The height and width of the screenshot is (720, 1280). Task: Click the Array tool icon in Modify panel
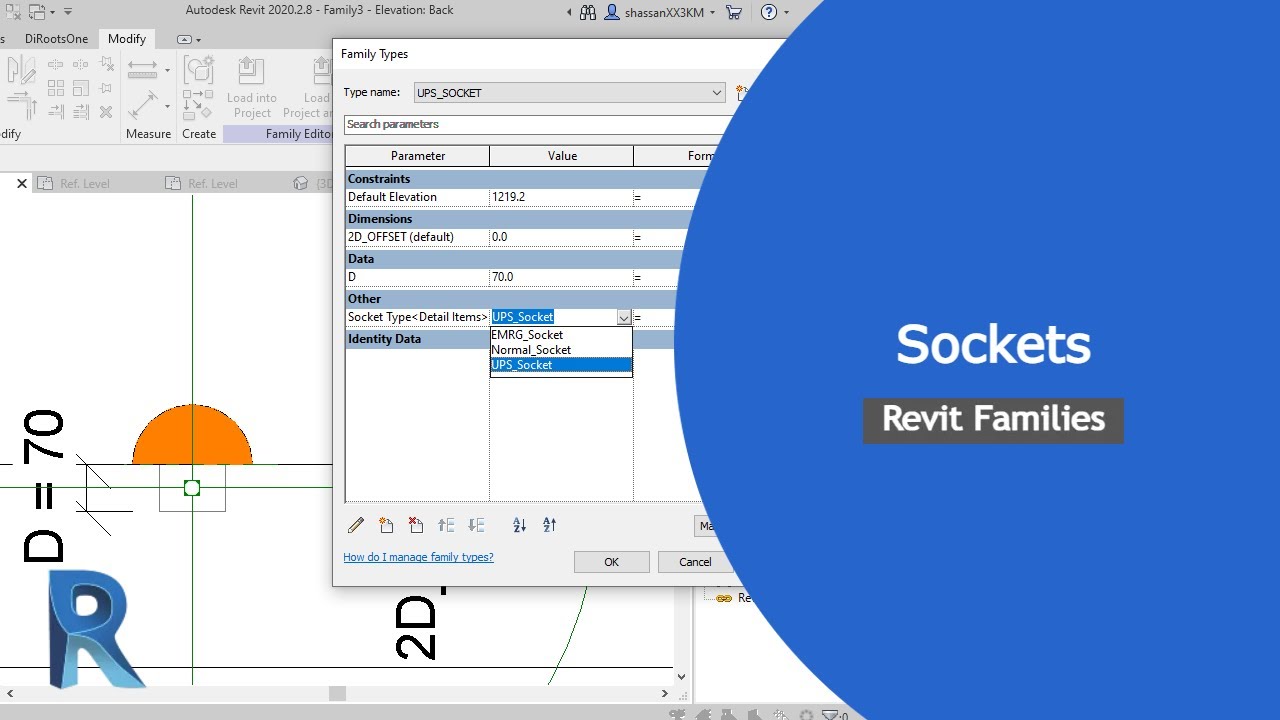56,88
